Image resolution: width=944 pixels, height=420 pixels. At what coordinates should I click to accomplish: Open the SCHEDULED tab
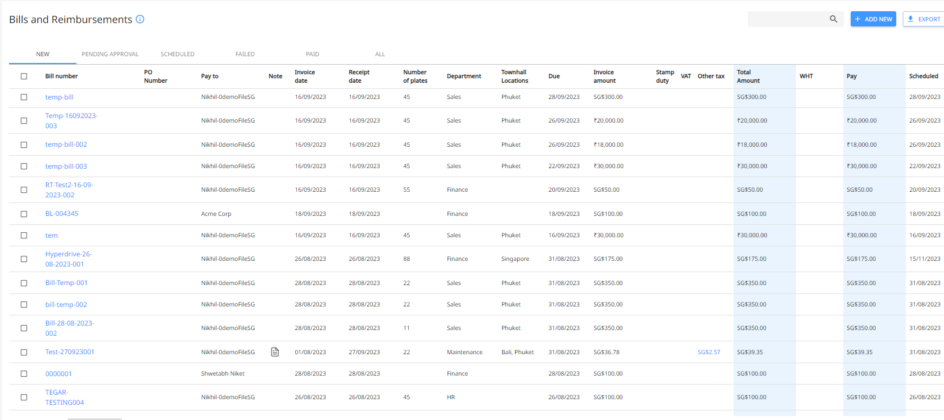tap(178, 54)
